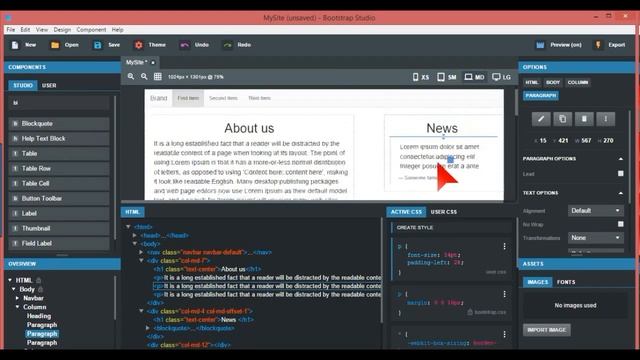Click the components search field
This screenshot has width=640, height=360.
59,103
